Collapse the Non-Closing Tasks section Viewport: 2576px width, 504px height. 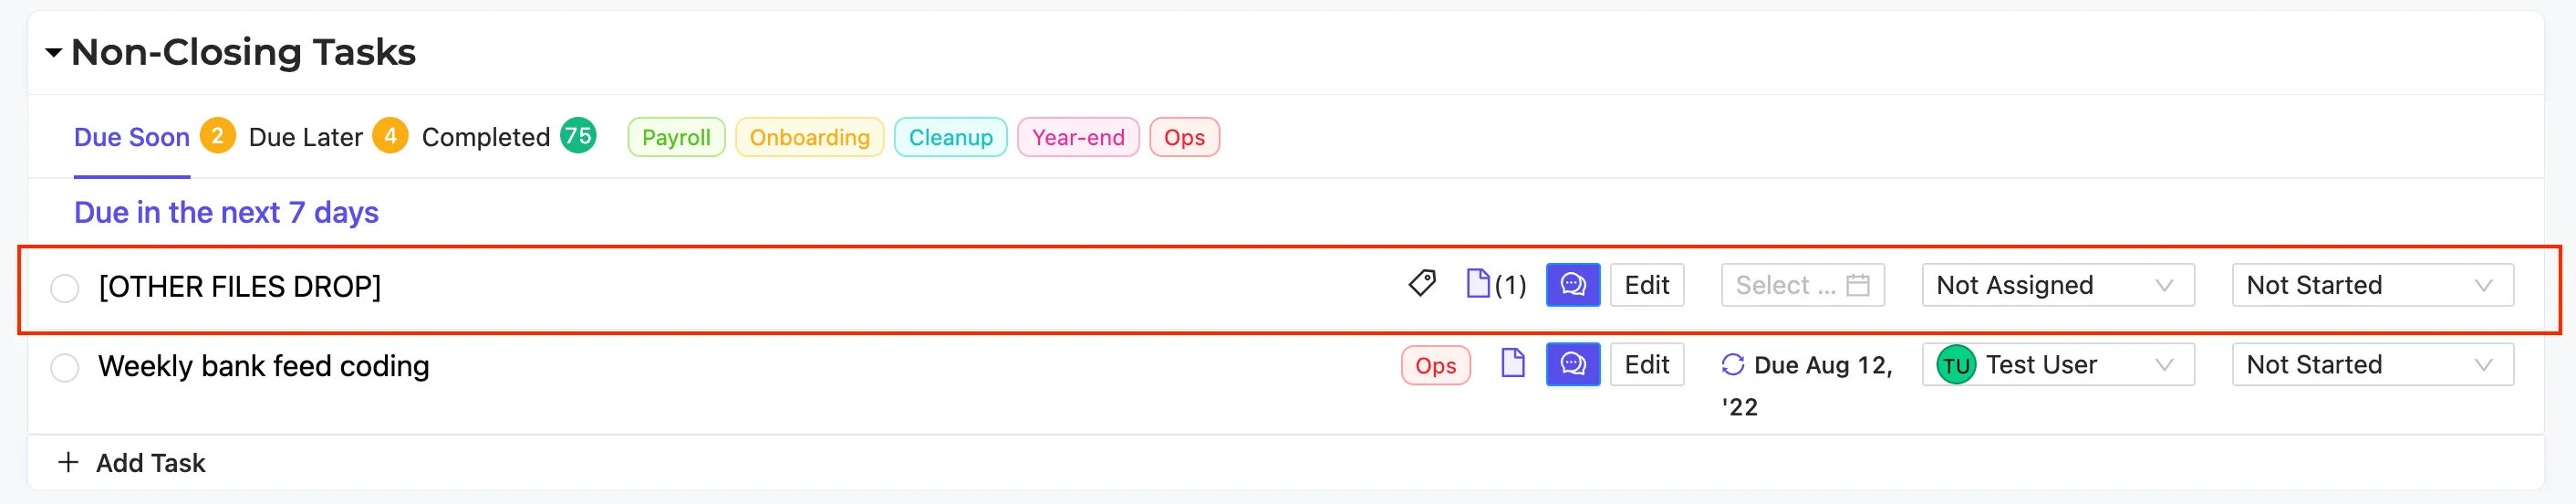(54, 52)
